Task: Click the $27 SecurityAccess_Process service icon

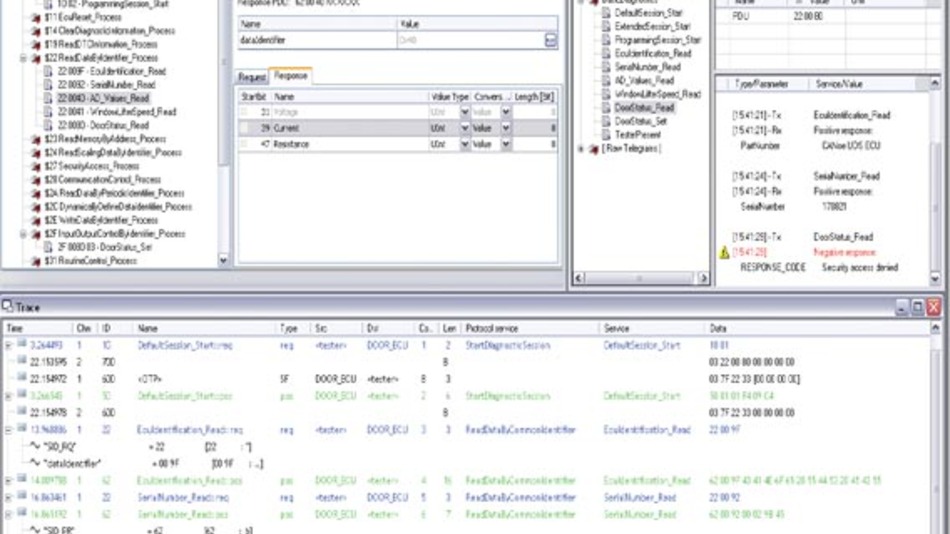Action: click(x=37, y=166)
